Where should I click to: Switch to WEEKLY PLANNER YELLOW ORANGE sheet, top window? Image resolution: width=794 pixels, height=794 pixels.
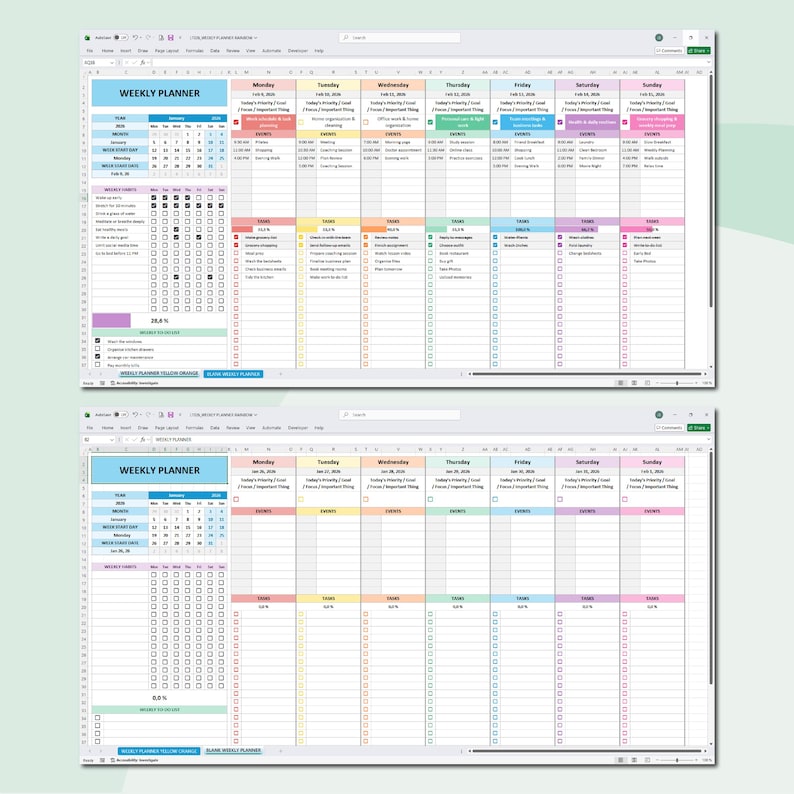(x=159, y=374)
